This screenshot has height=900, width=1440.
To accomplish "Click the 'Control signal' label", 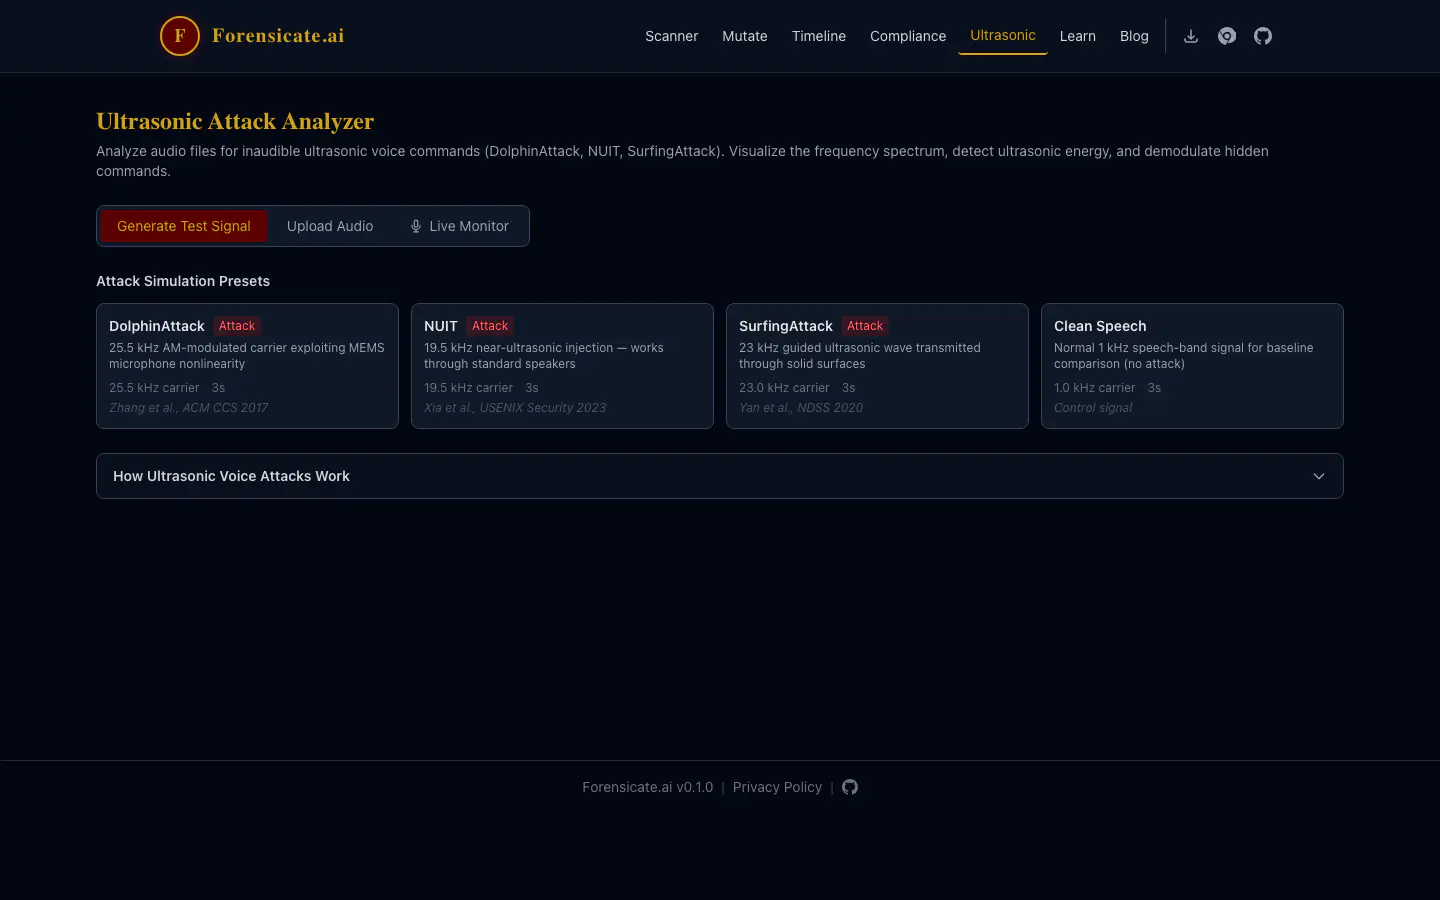I will tap(1093, 408).
